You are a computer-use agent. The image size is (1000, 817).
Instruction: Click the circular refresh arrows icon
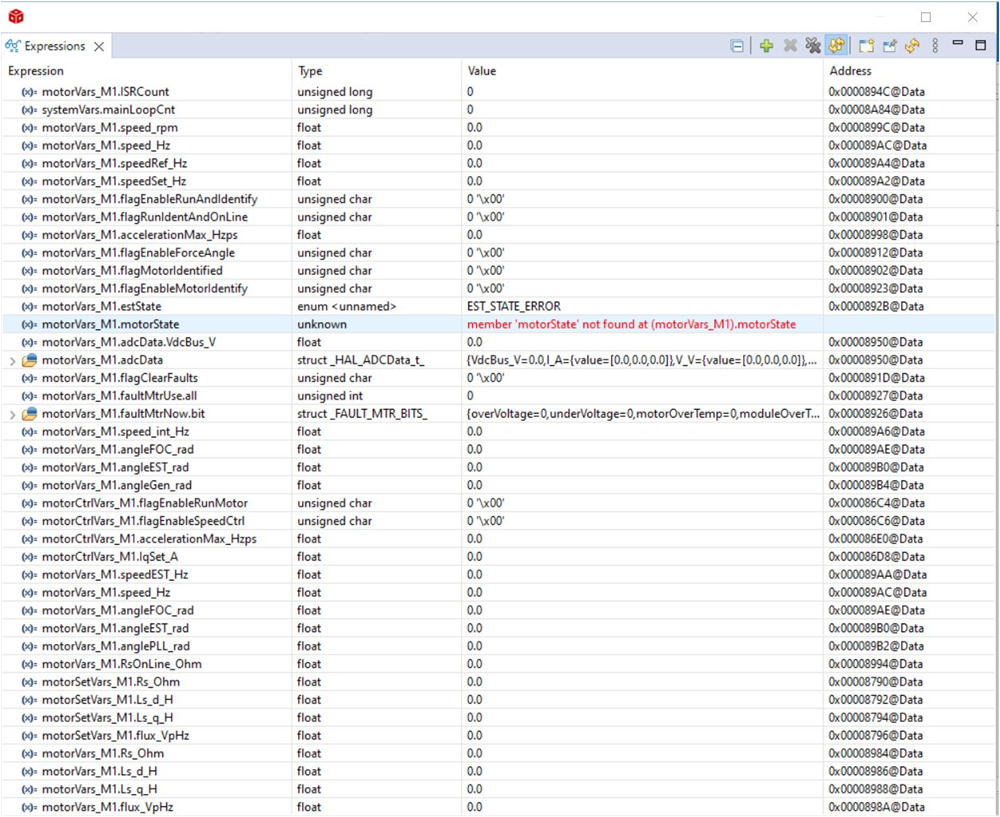tap(912, 45)
